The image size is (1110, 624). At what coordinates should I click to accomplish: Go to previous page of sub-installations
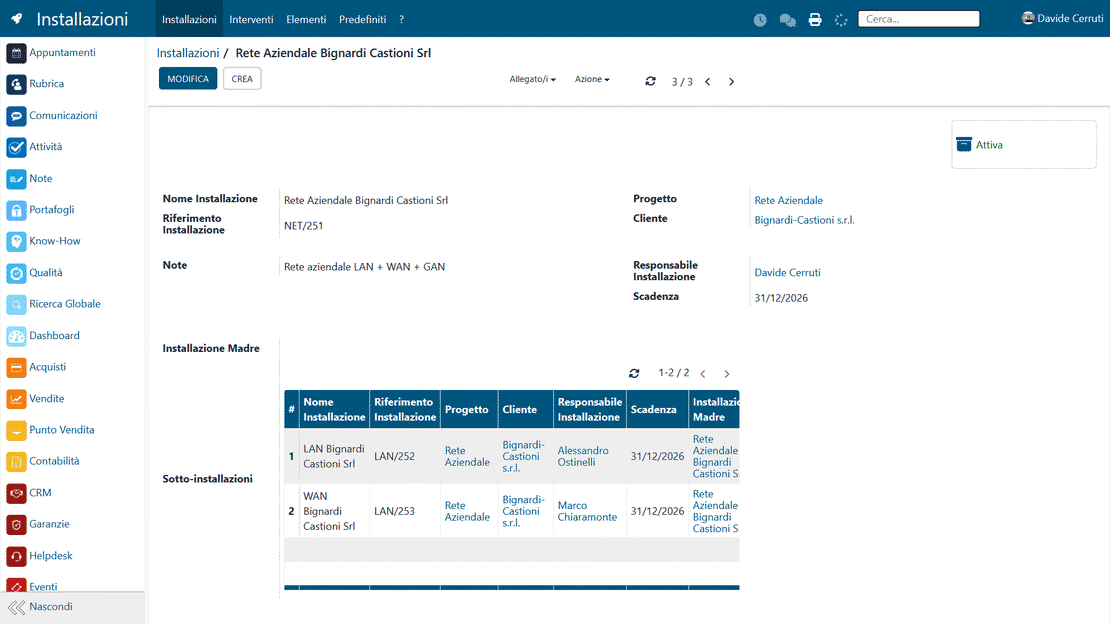(x=703, y=373)
